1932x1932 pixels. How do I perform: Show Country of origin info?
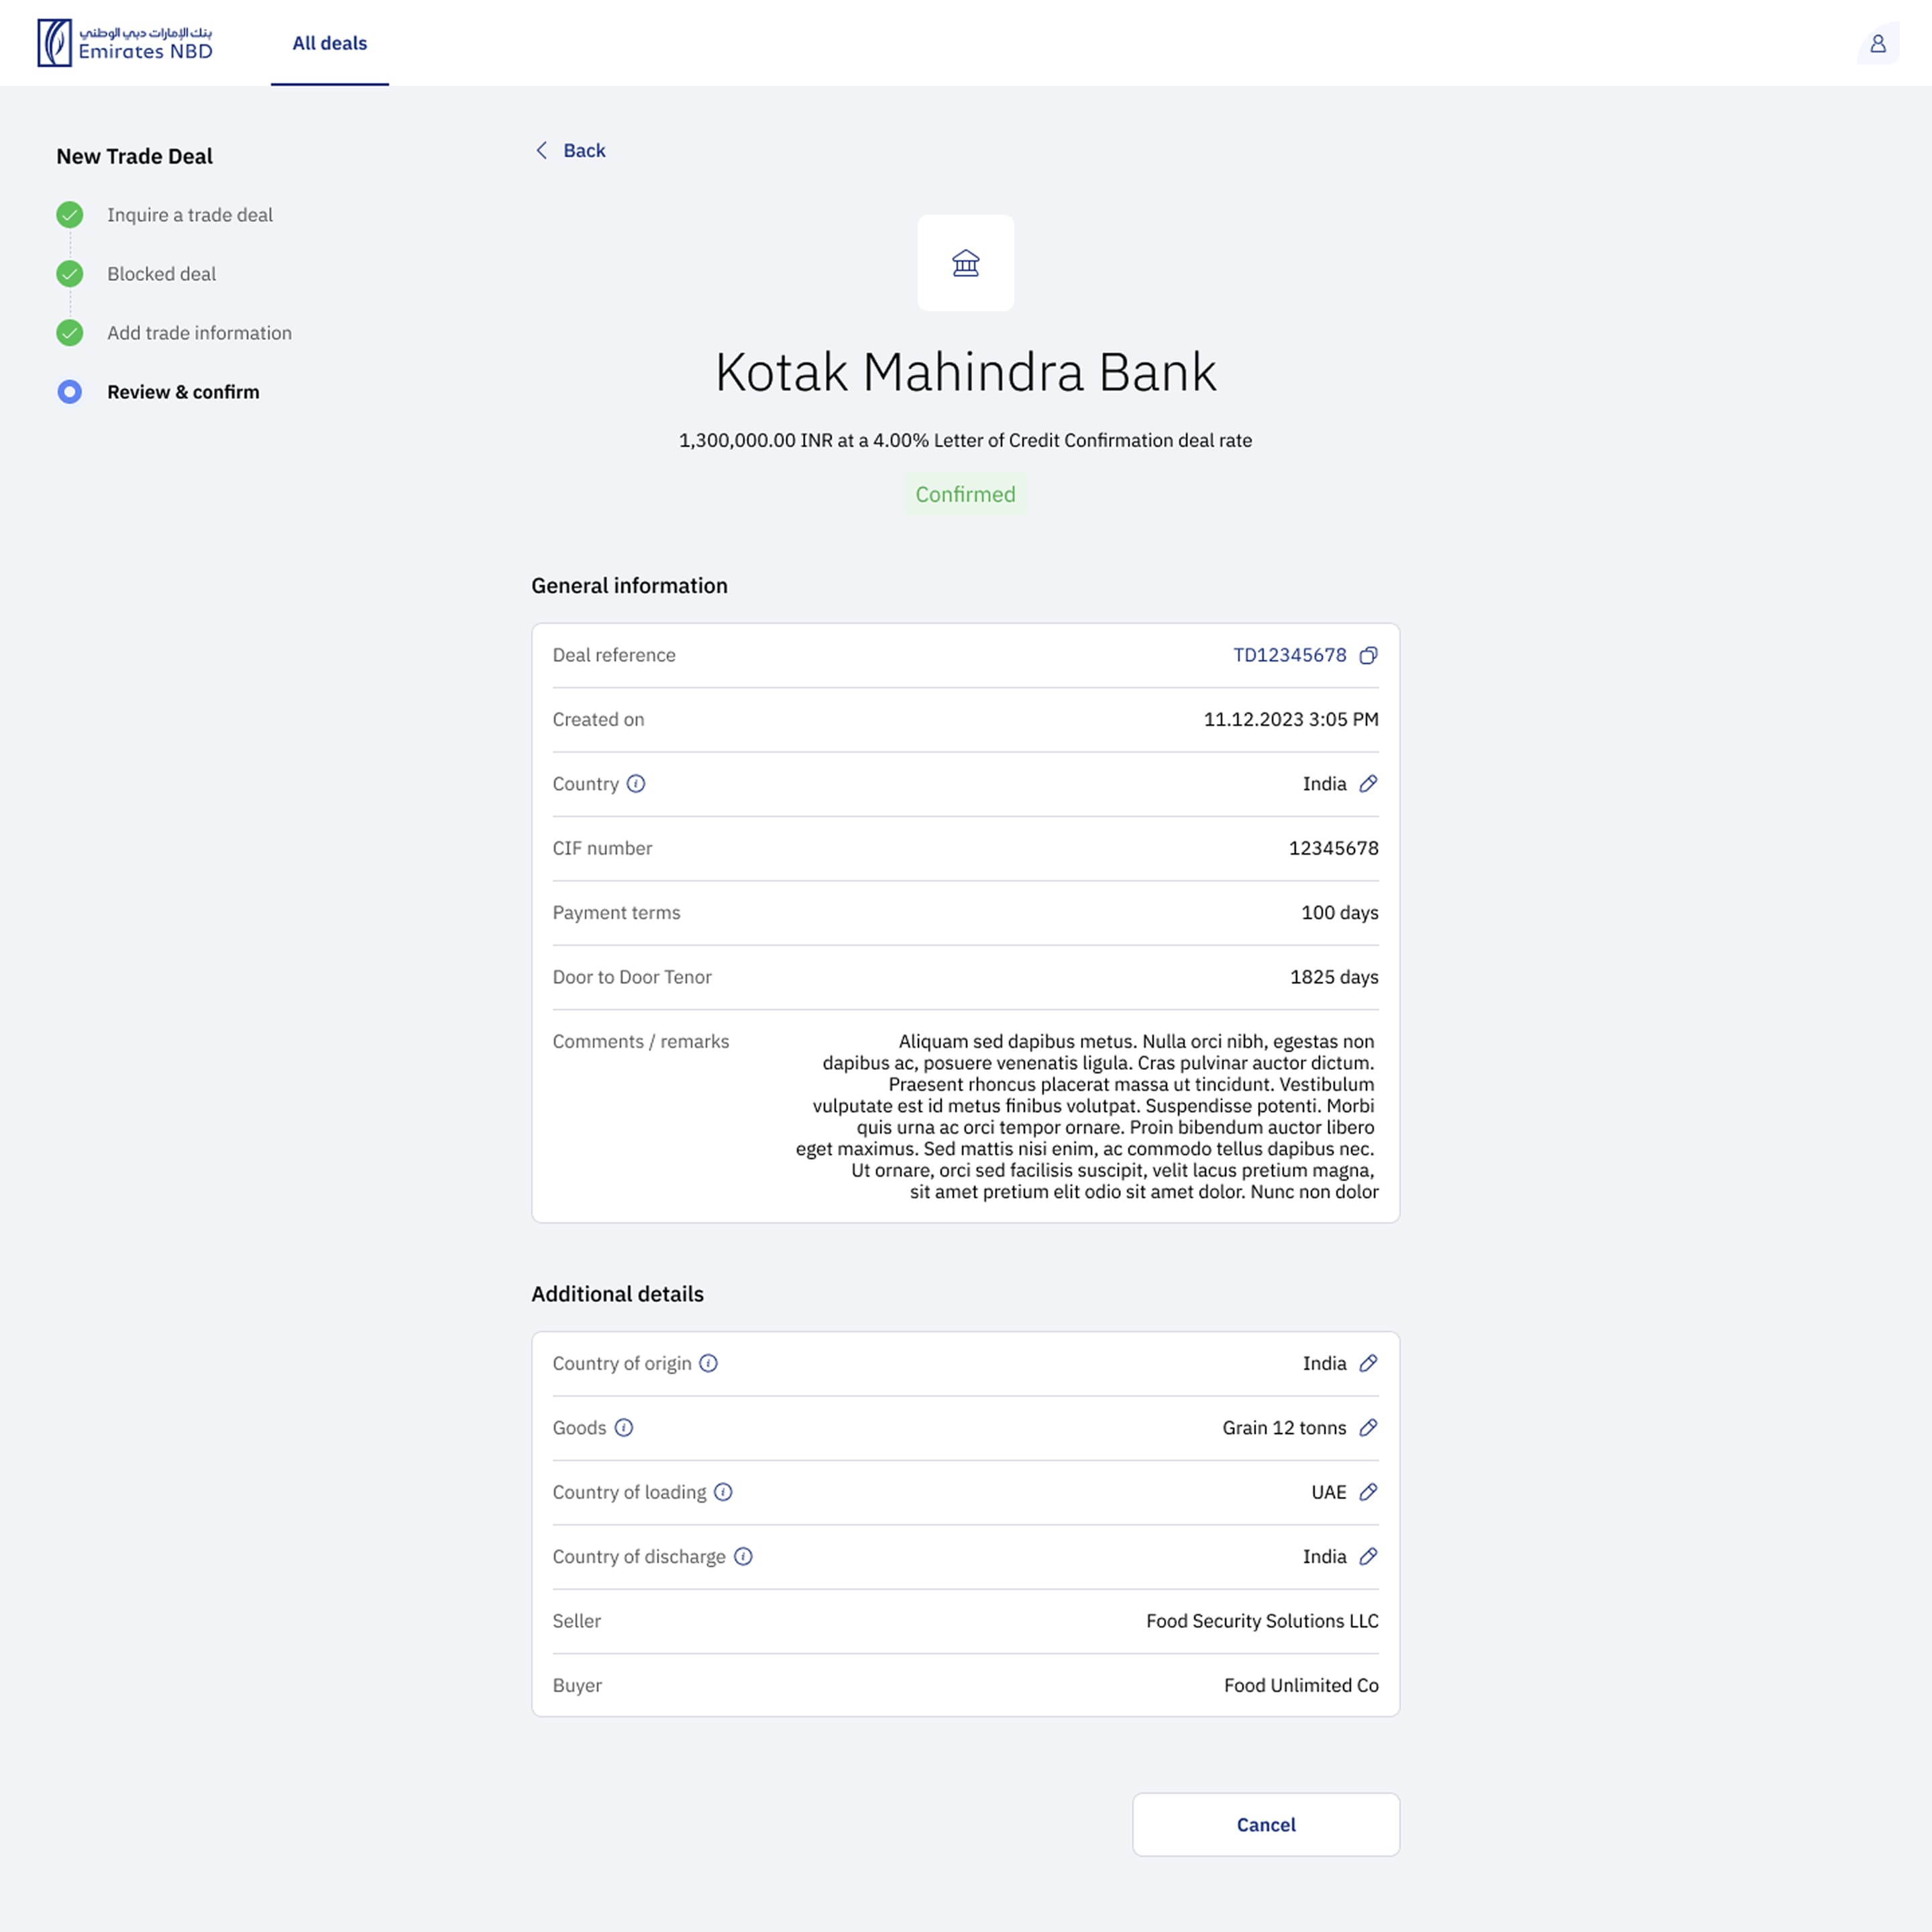tap(708, 1363)
